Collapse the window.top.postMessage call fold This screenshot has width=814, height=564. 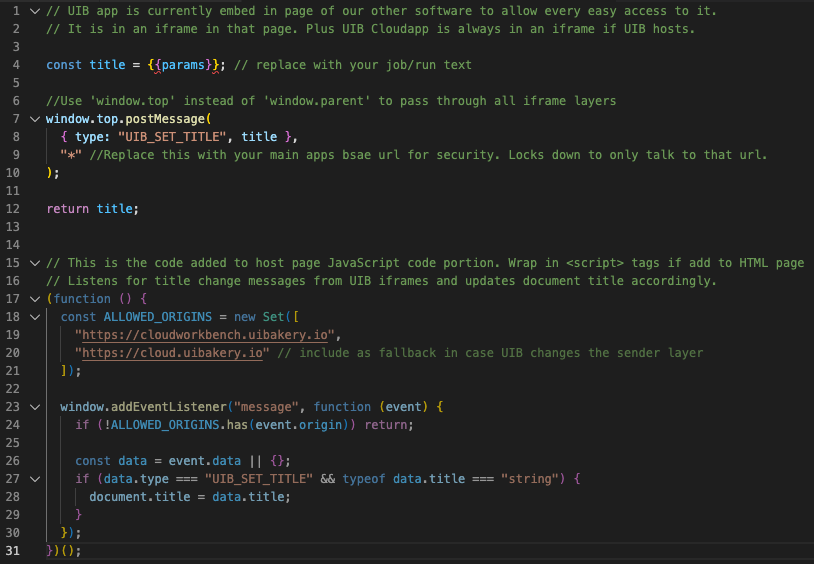[x=36, y=119]
